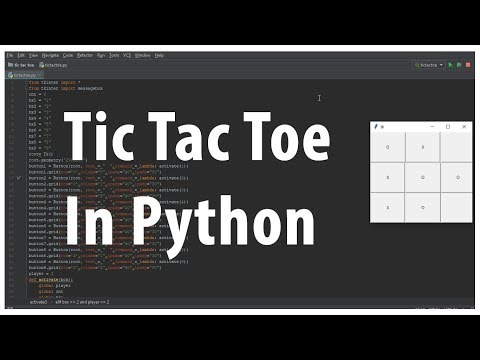The image size is (480, 360).
Task: Open the Run menu
Action: (x=101, y=55)
